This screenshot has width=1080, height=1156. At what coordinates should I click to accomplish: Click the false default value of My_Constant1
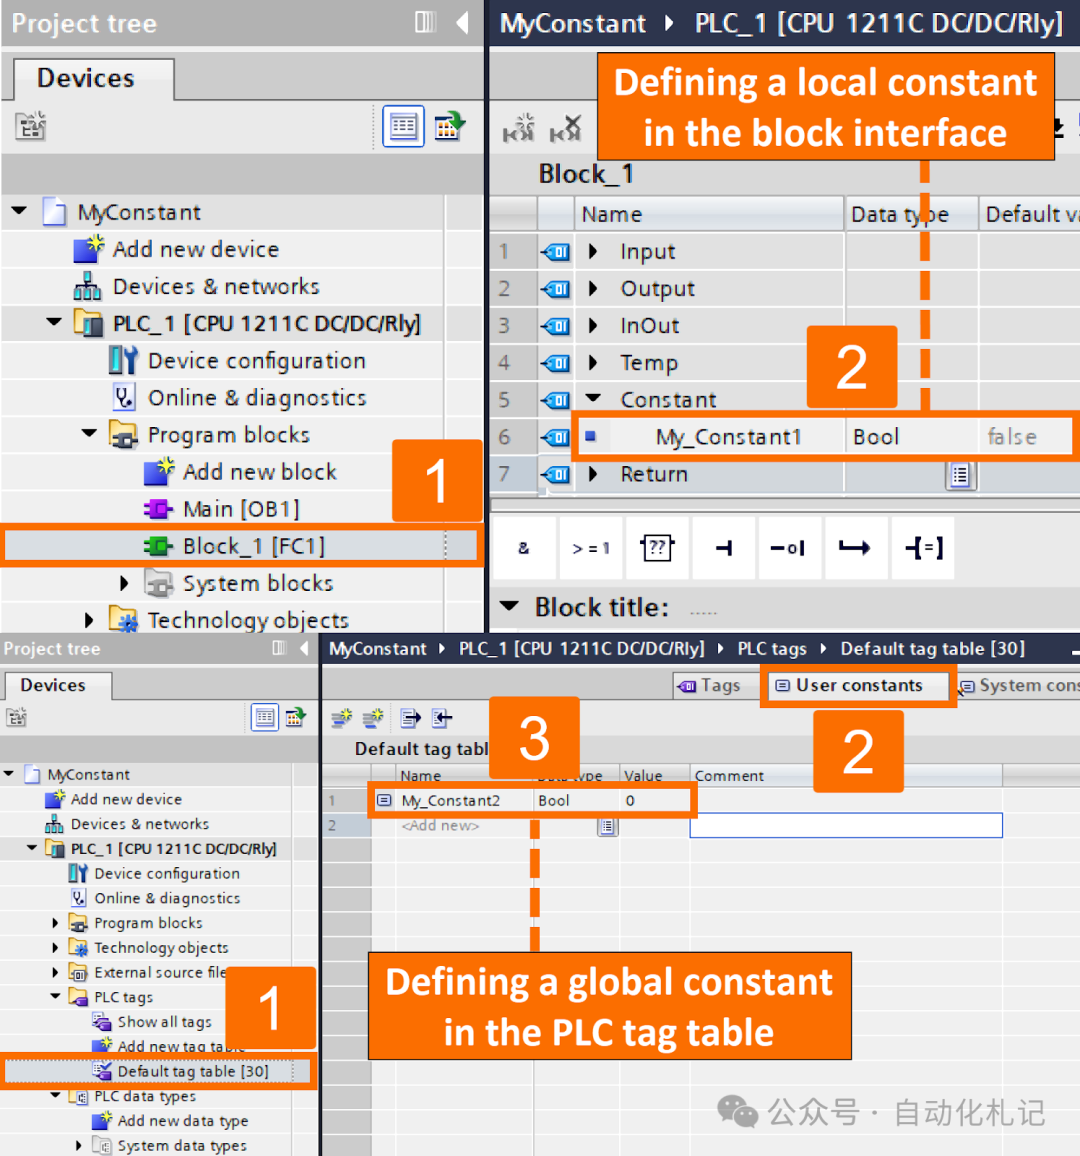[1011, 437]
